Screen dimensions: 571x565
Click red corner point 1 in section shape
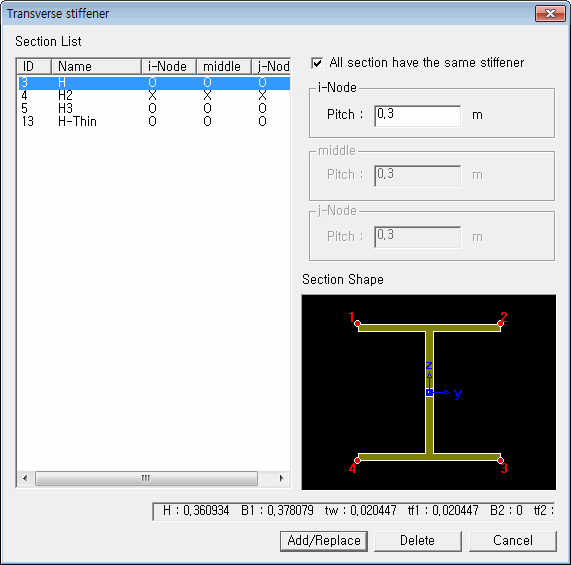pos(357,323)
